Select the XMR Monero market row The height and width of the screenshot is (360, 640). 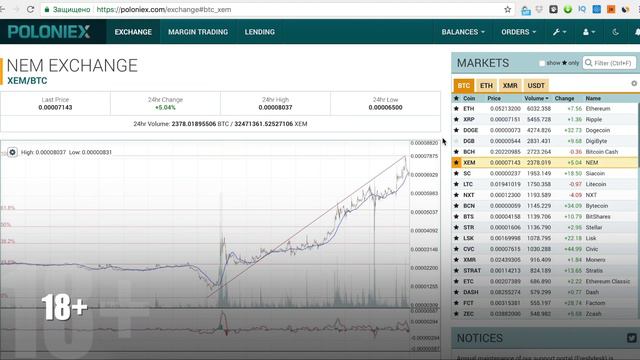pyautogui.click(x=545, y=260)
